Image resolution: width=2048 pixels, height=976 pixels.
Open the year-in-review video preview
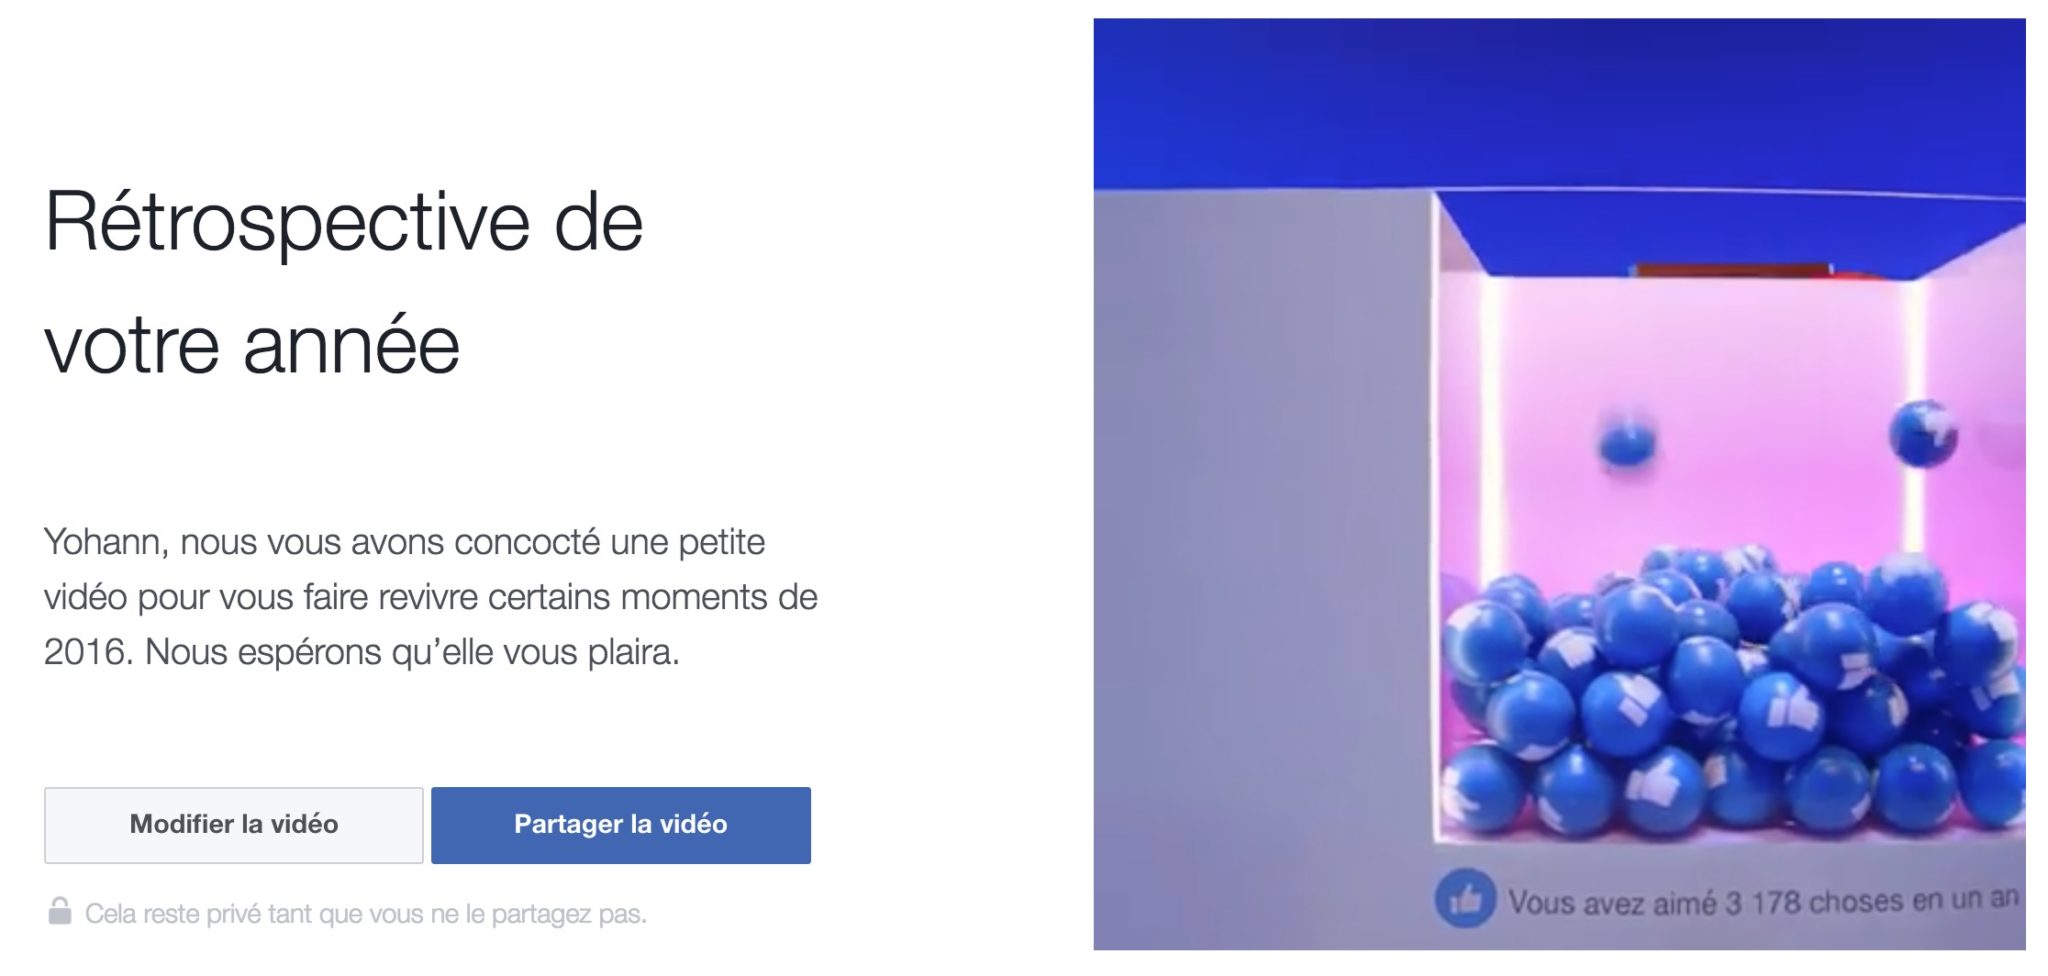pos(1559,484)
